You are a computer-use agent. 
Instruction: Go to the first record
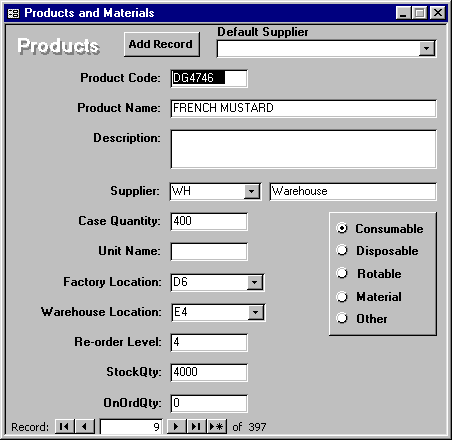click(x=65, y=426)
